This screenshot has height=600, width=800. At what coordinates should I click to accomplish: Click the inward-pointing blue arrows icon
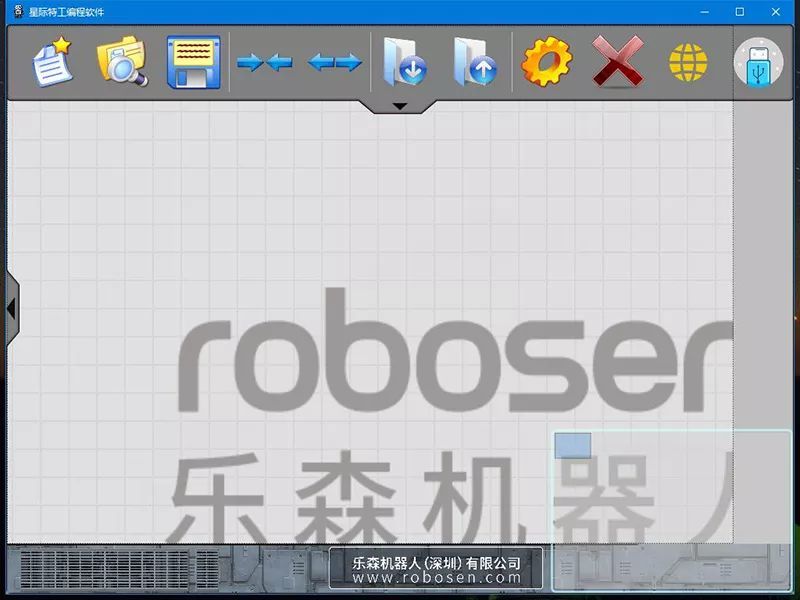[264, 63]
